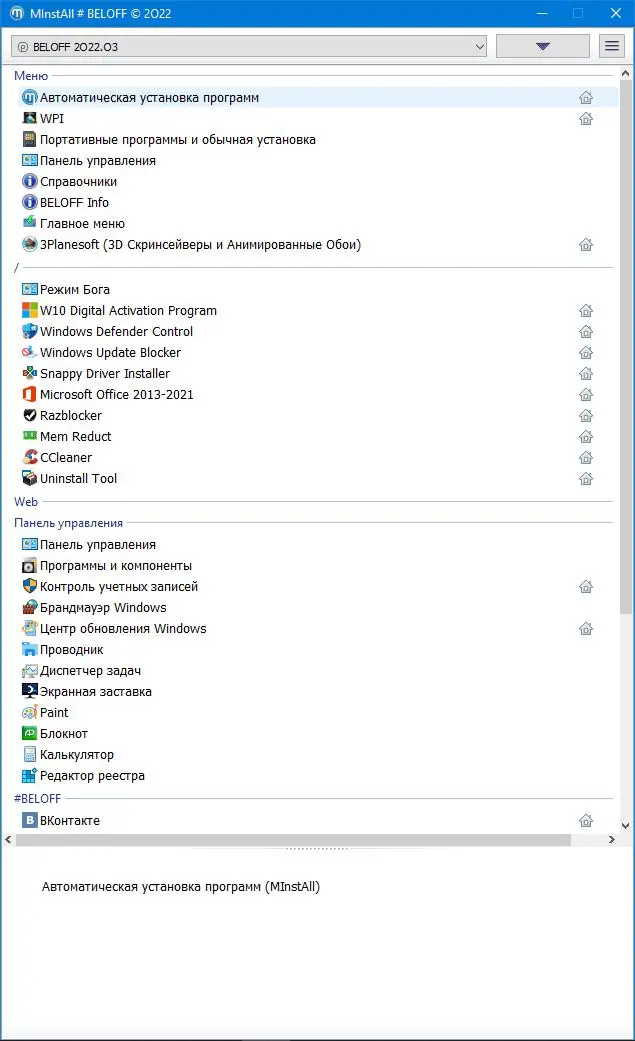The image size is (635, 1041).
Task: Click the CCleaner icon
Action: pyautogui.click(x=29, y=457)
